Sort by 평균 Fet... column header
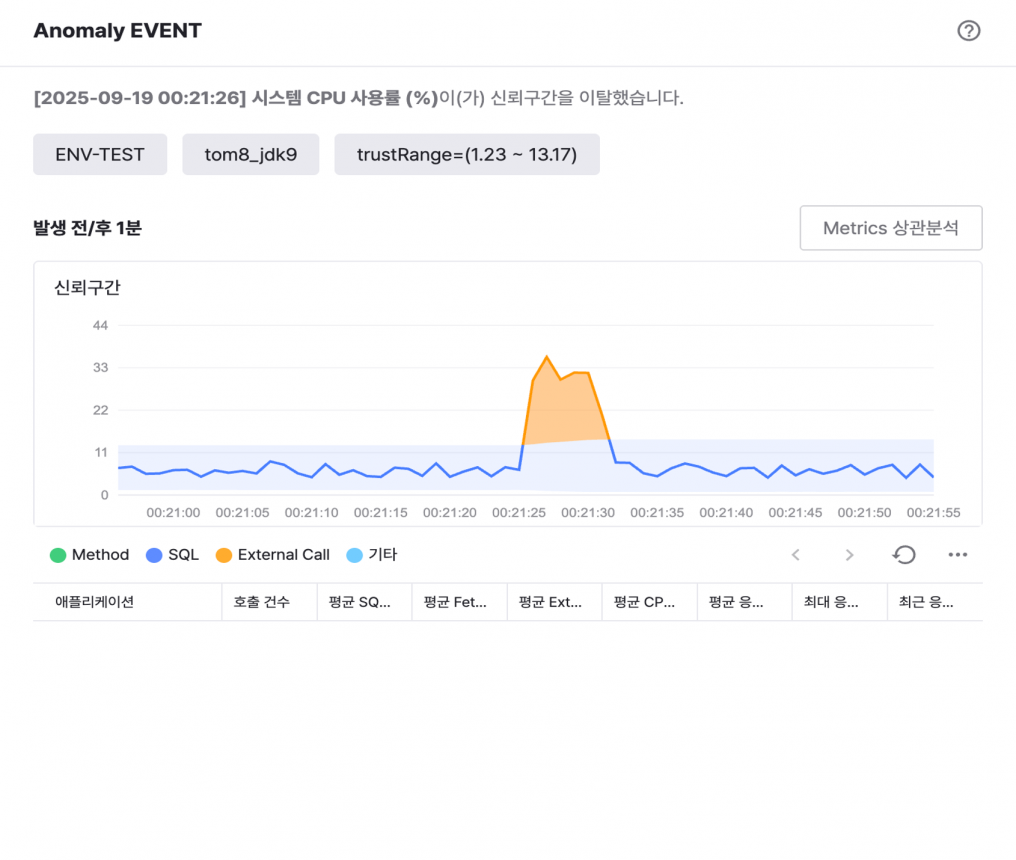This screenshot has width=1016, height=860. pos(455,602)
